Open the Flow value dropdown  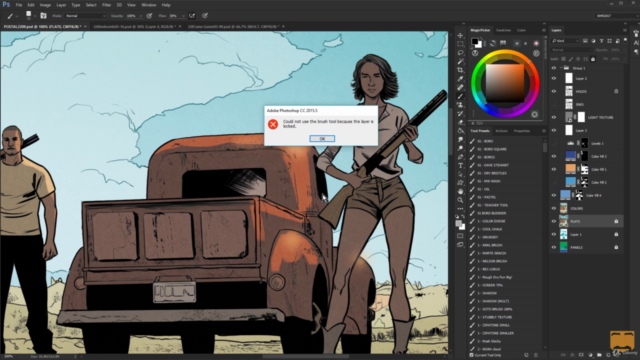tap(182, 16)
